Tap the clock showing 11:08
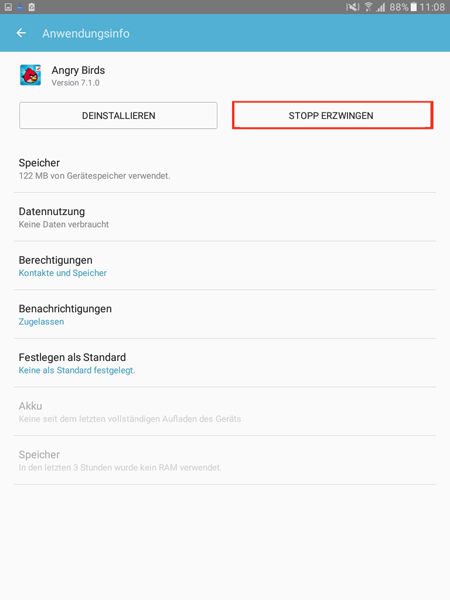Viewport: 450px width, 600px height. [x=432, y=7]
